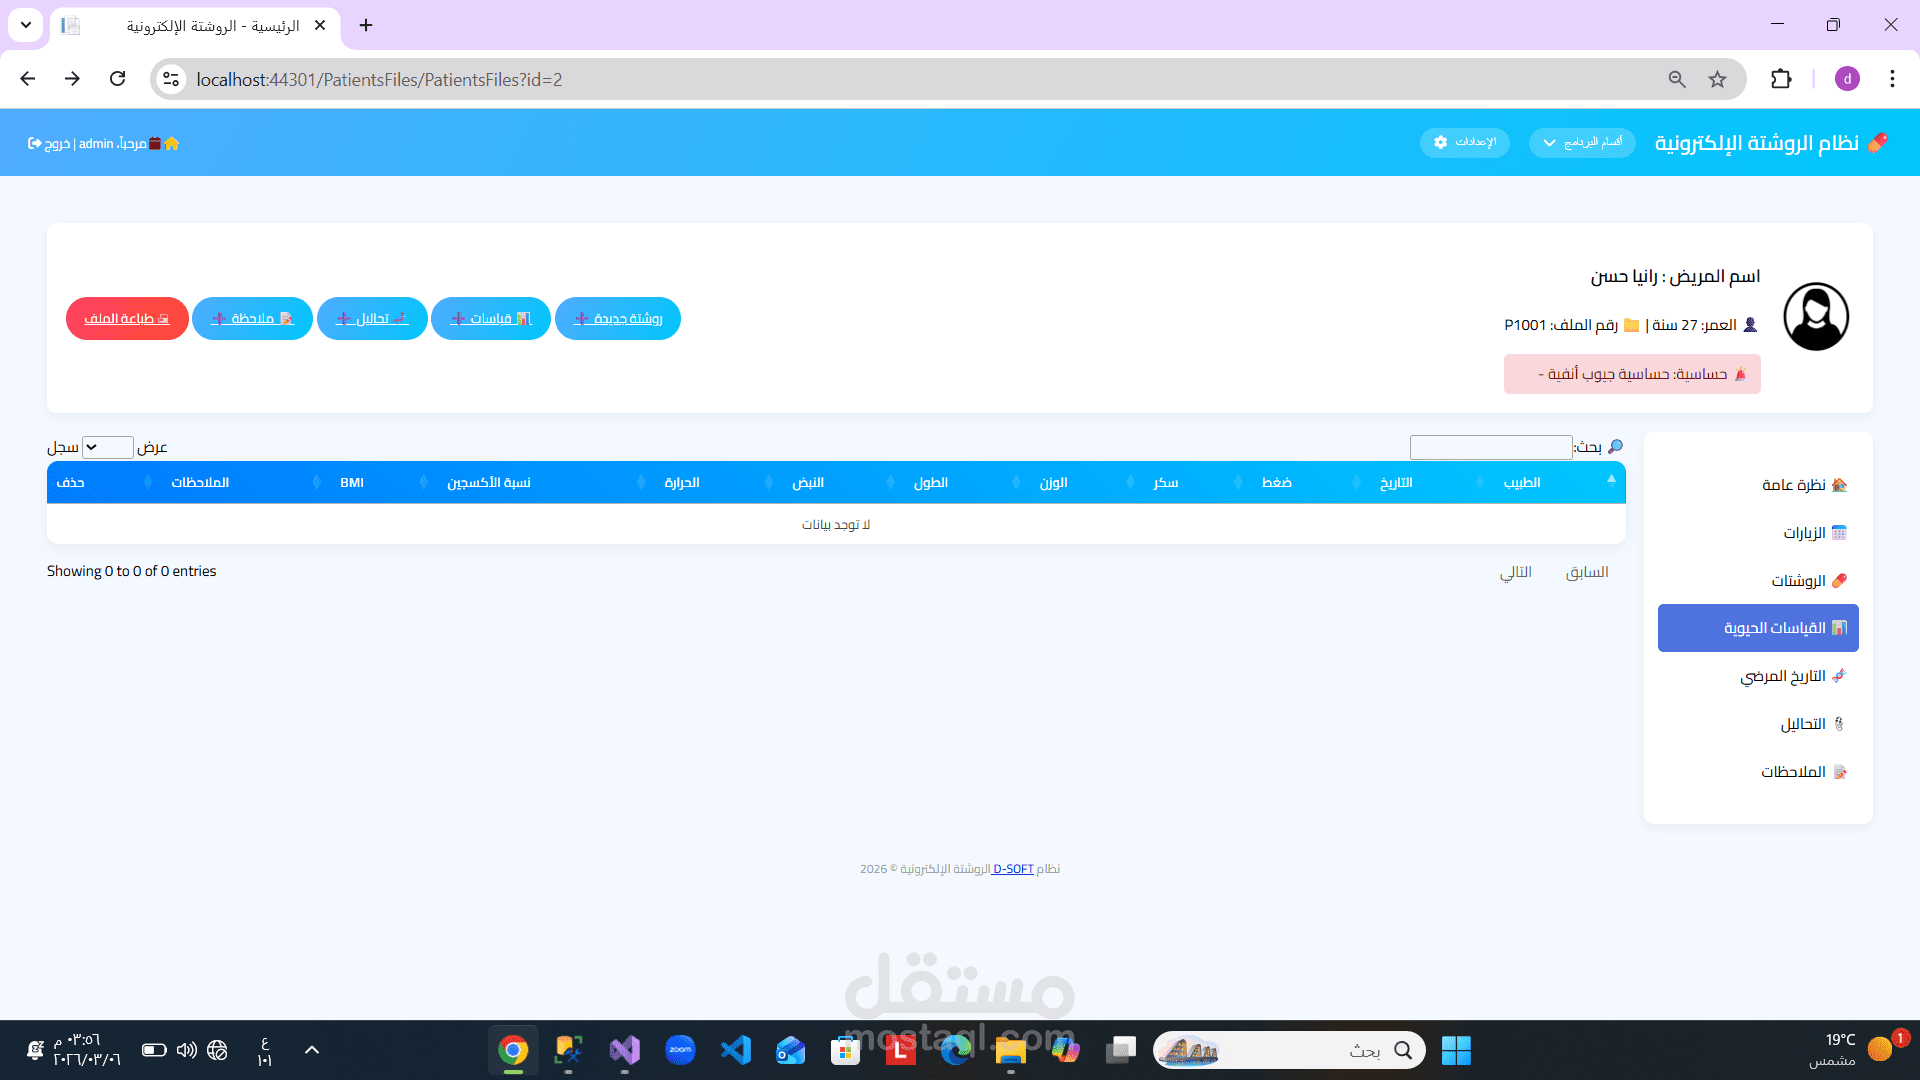Follow the D-SOFT footer link
The height and width of the screenshot is (1080, 1920).
click(1012, 869)
